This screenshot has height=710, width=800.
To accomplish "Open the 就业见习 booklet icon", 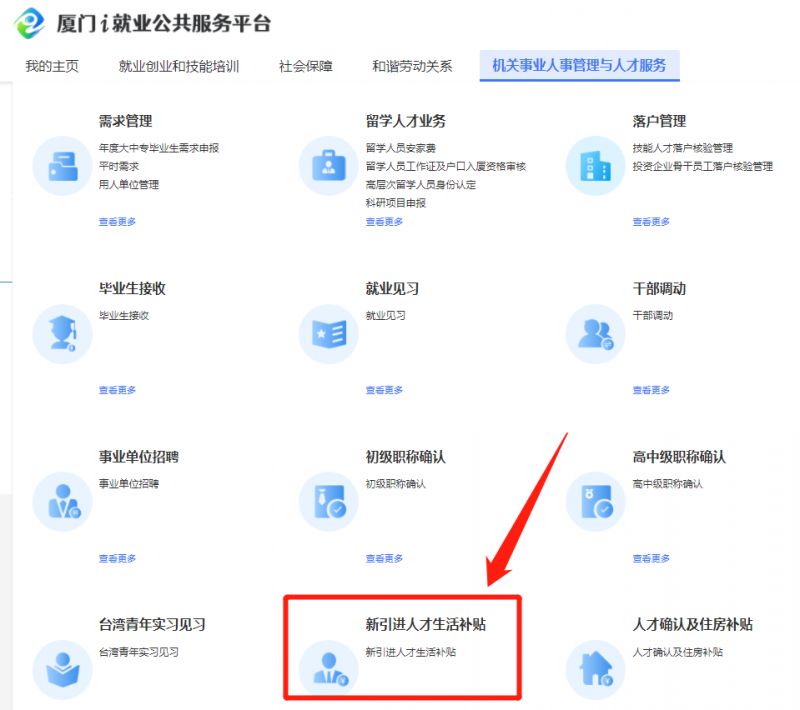I will [329, 334].
